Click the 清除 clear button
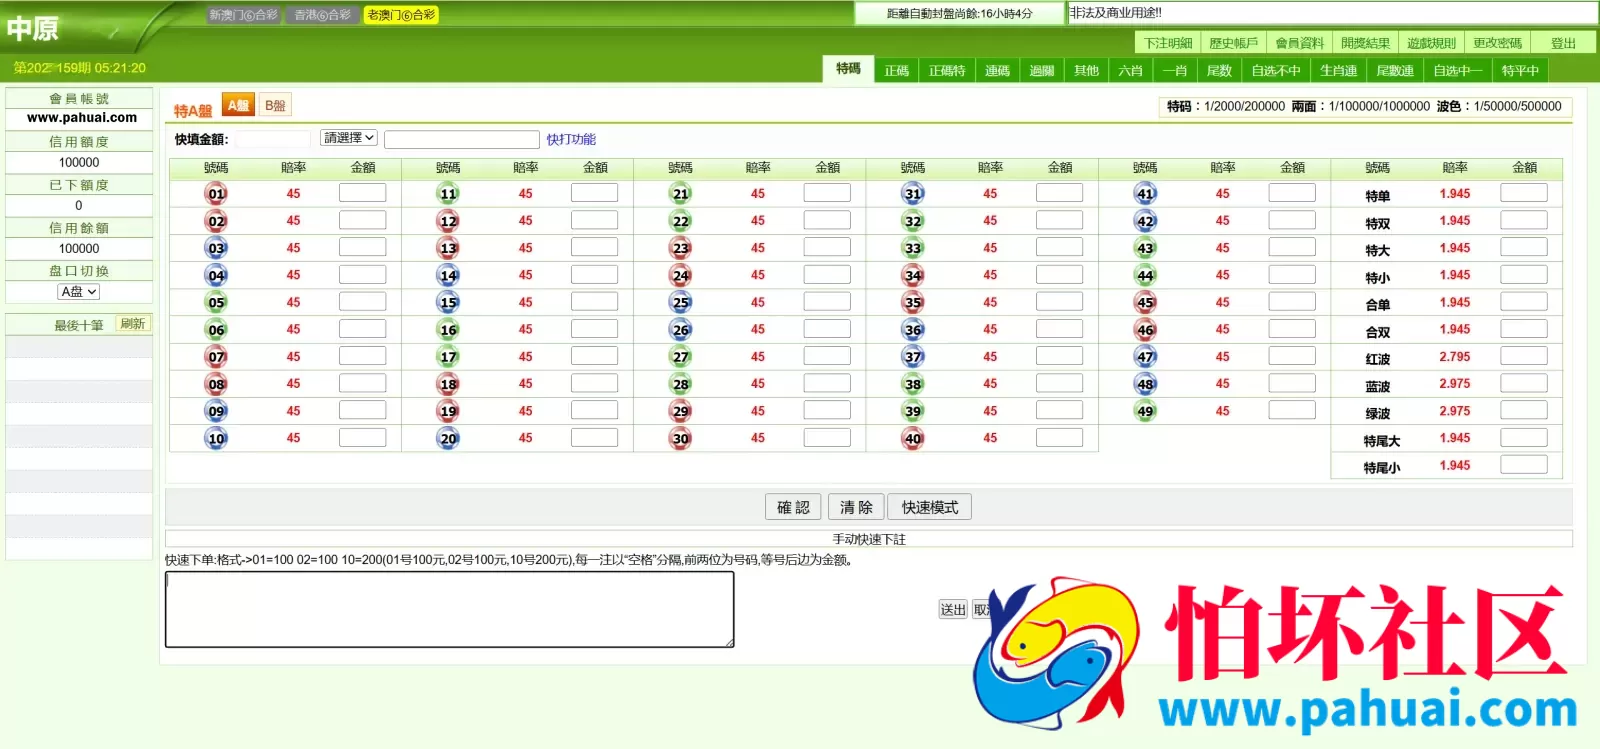1600x749 pixels. pos(856,507)
